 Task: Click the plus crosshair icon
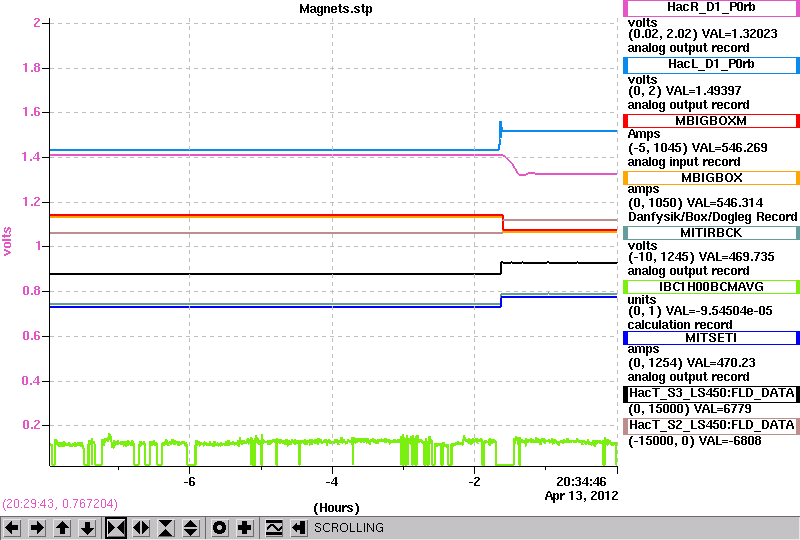click(x=245, y=528)
